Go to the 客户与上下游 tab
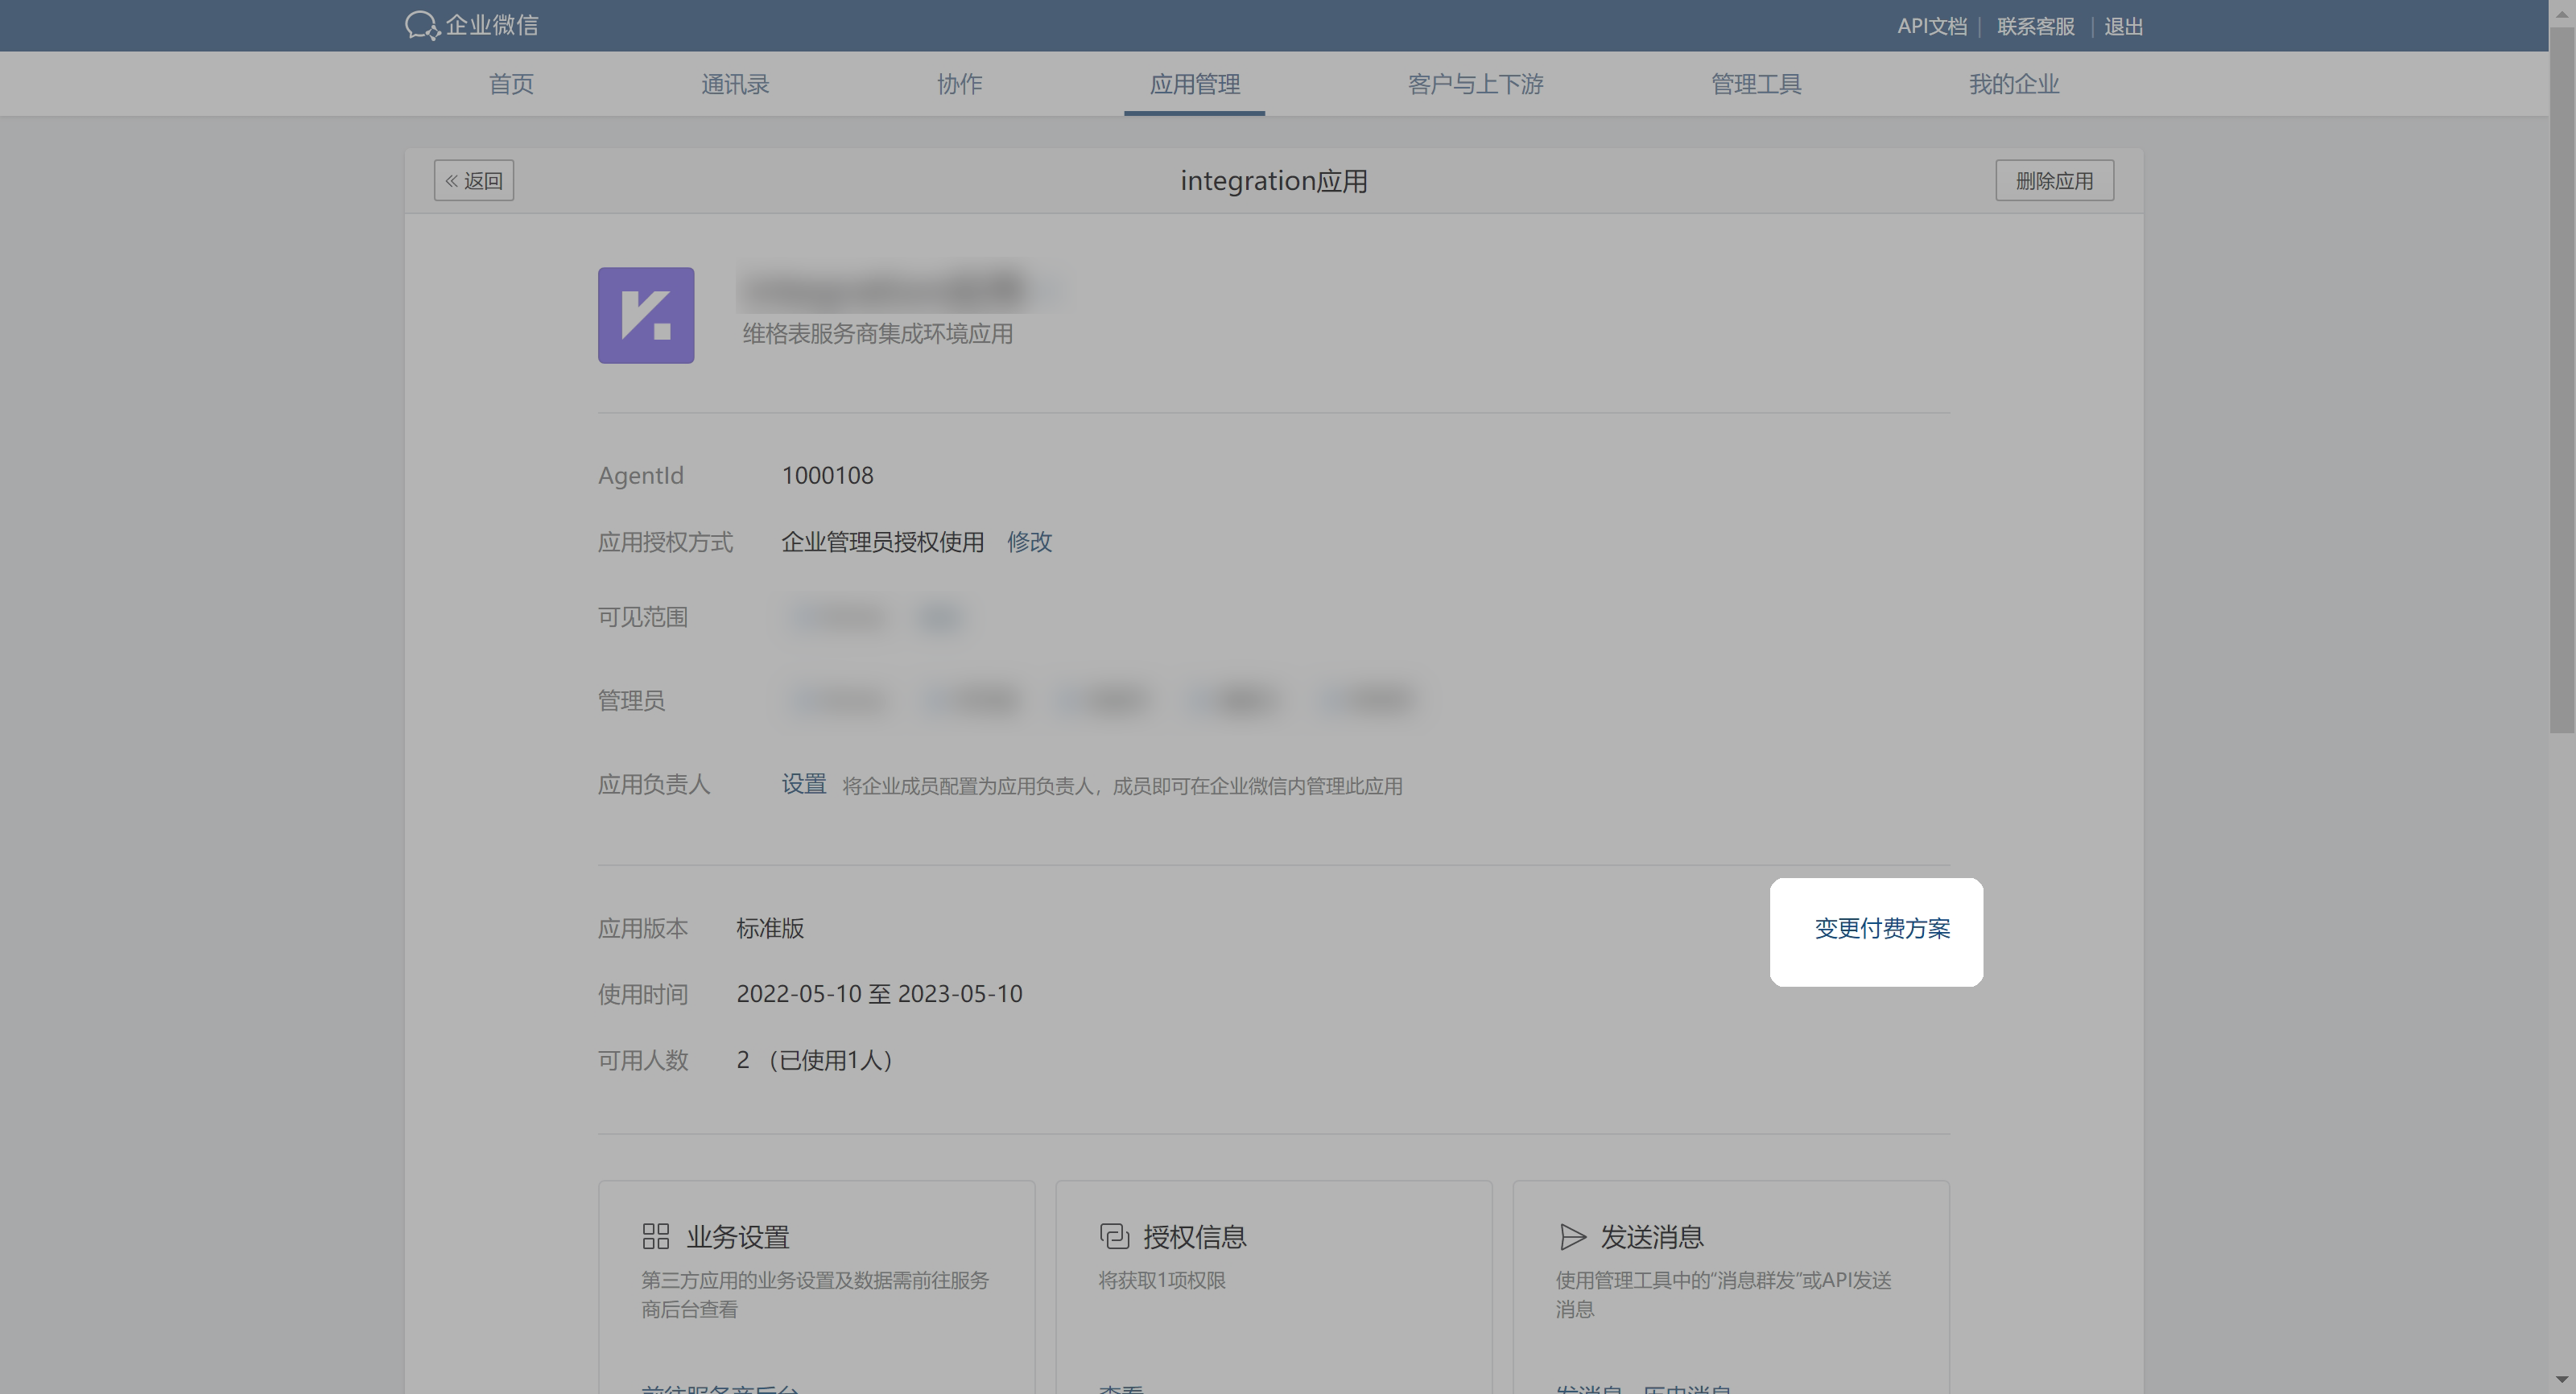The image size is (2576, 1394). [x=1475, y=84]
